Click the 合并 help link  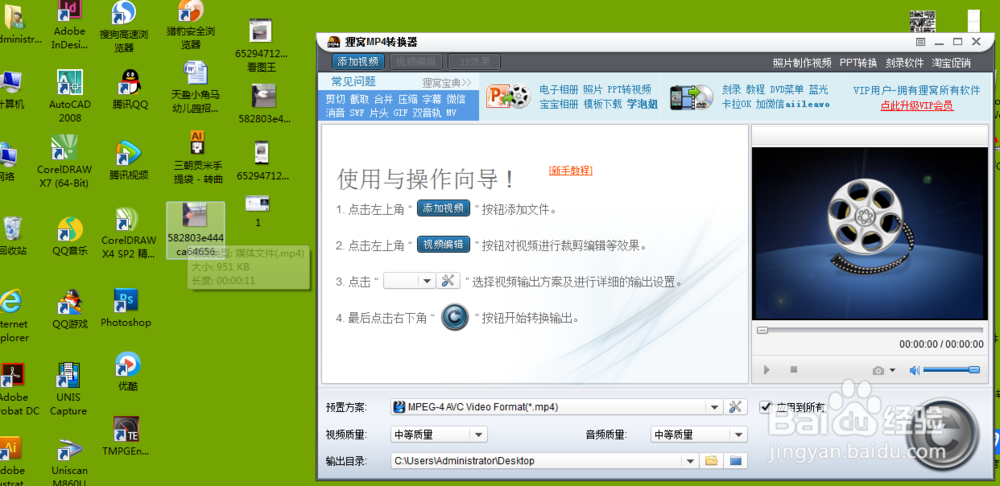click(x=383, y=99)
